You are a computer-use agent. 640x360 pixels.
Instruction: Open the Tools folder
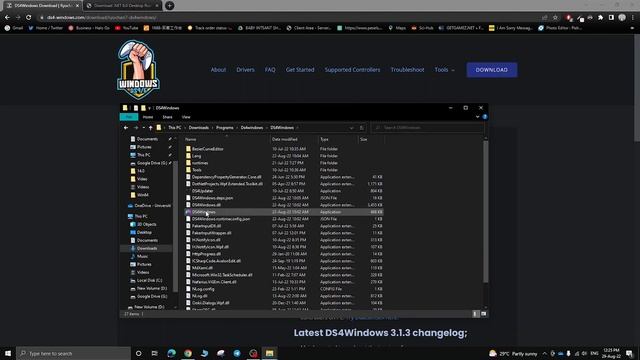[x=196, y=170]
